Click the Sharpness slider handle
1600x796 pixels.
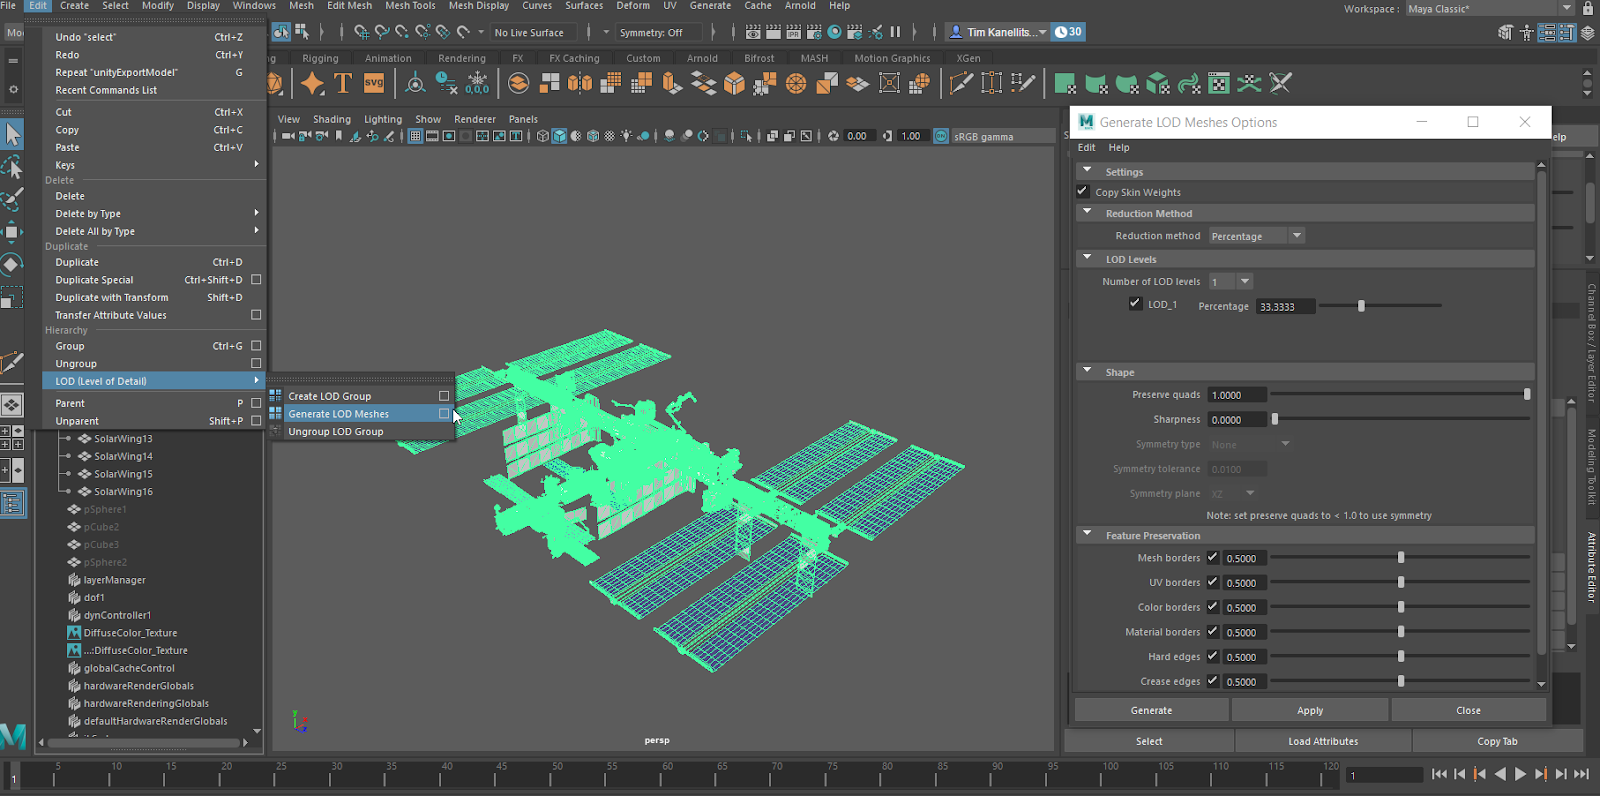[x=1275, y=419]
